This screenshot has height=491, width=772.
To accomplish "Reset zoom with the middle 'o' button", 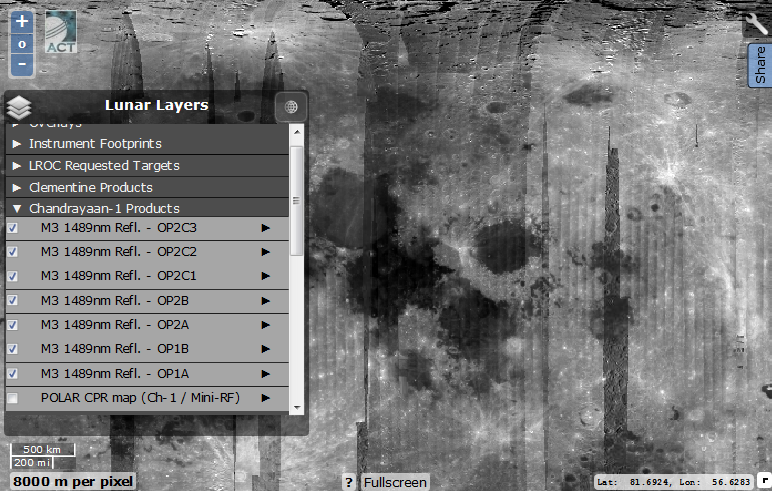I will click(x=22, y=44).
